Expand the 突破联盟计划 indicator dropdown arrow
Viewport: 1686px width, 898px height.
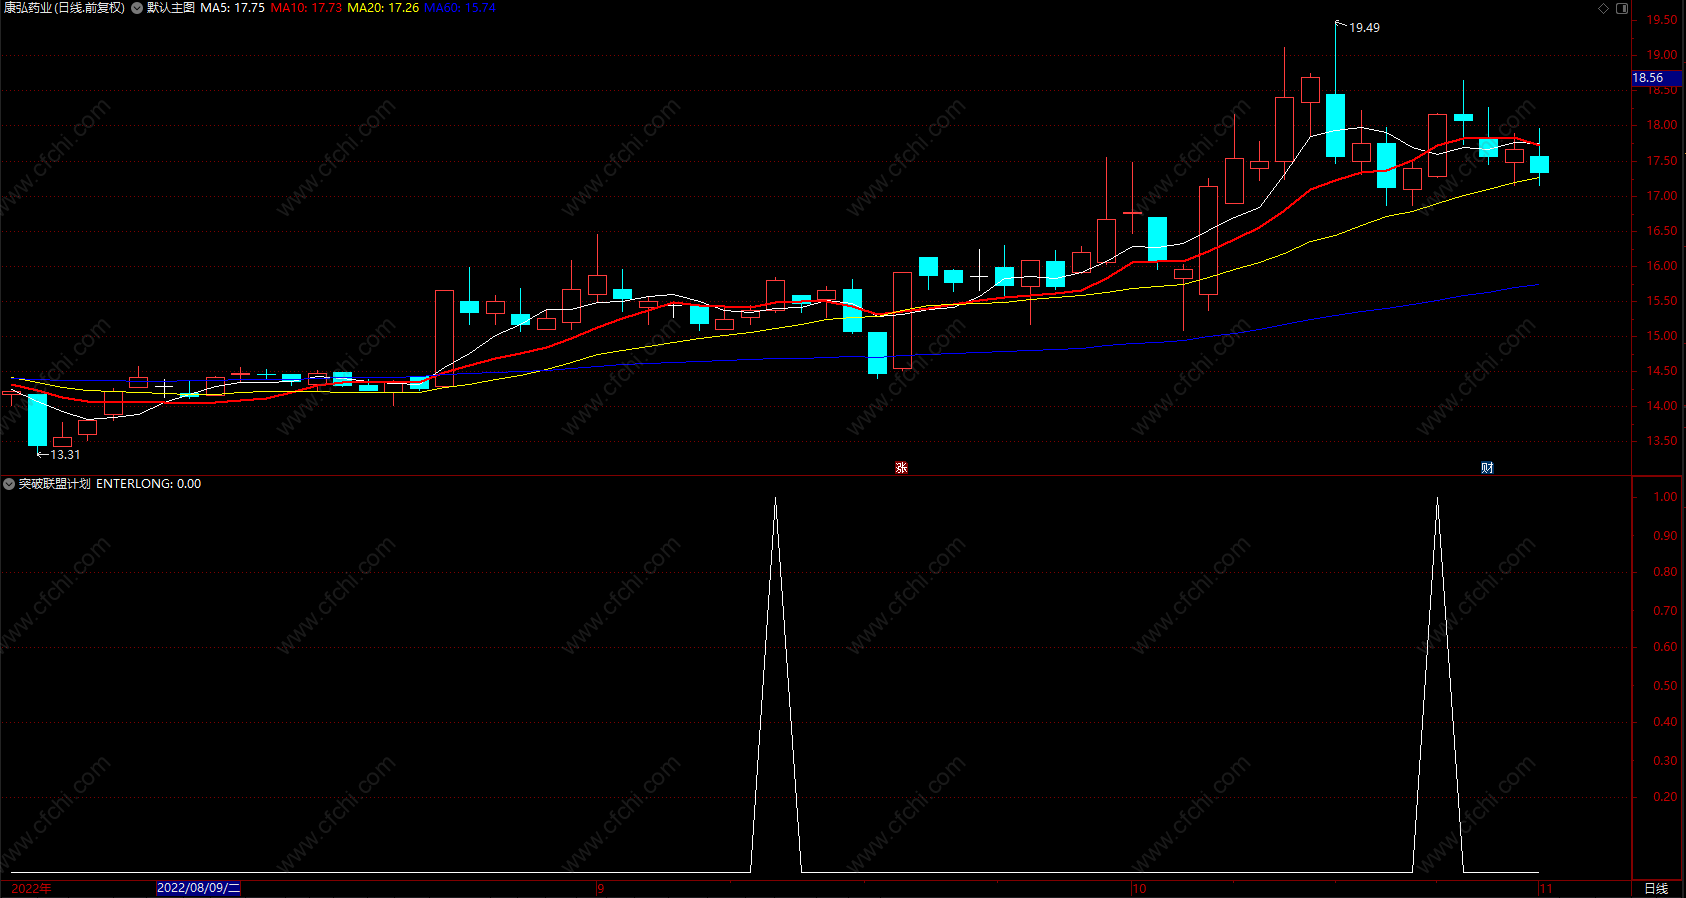pyautogui.click(x=9, y=484)
